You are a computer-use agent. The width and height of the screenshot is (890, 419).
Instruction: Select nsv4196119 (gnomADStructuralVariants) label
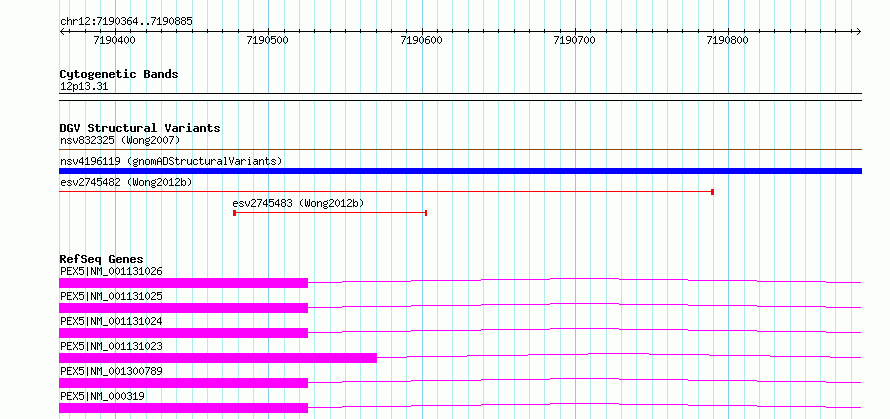[x=171, y=161]
